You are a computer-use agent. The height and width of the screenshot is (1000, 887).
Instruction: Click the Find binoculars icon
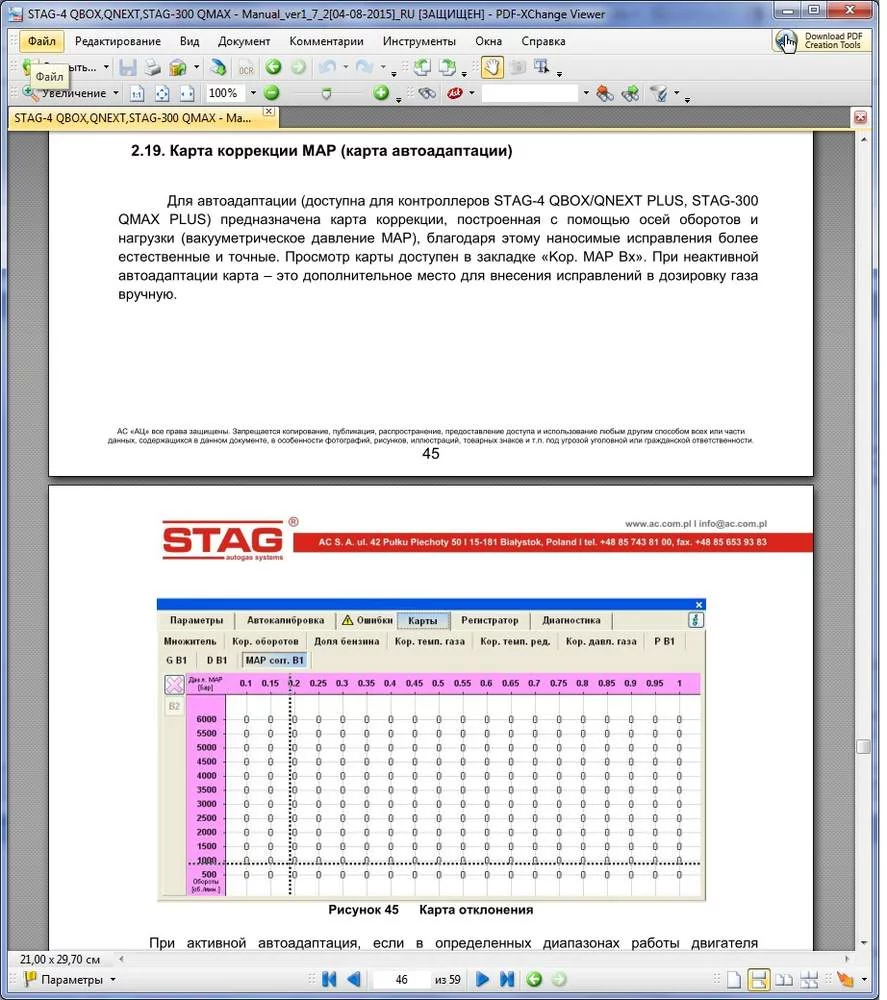click(427, 94)
